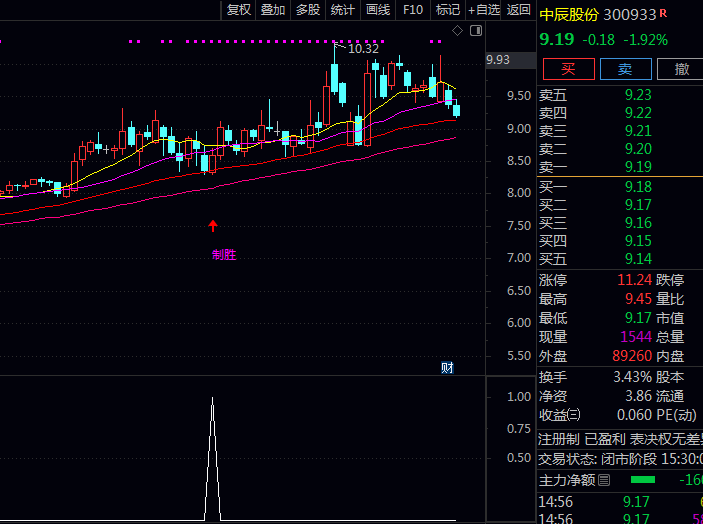Click the 收益(三) value 0.060
This screenshot has width=703, height=524.
[x=634, y=415]
